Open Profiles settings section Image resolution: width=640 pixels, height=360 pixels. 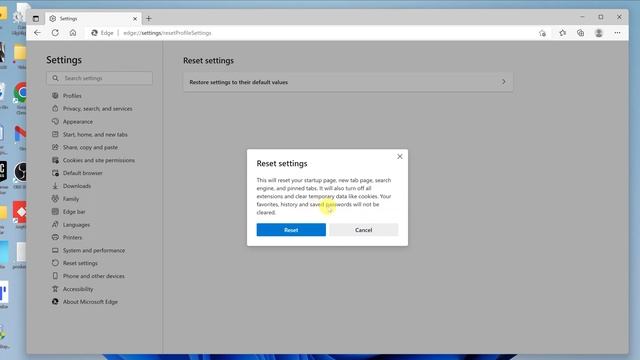(x=72, y=96)
